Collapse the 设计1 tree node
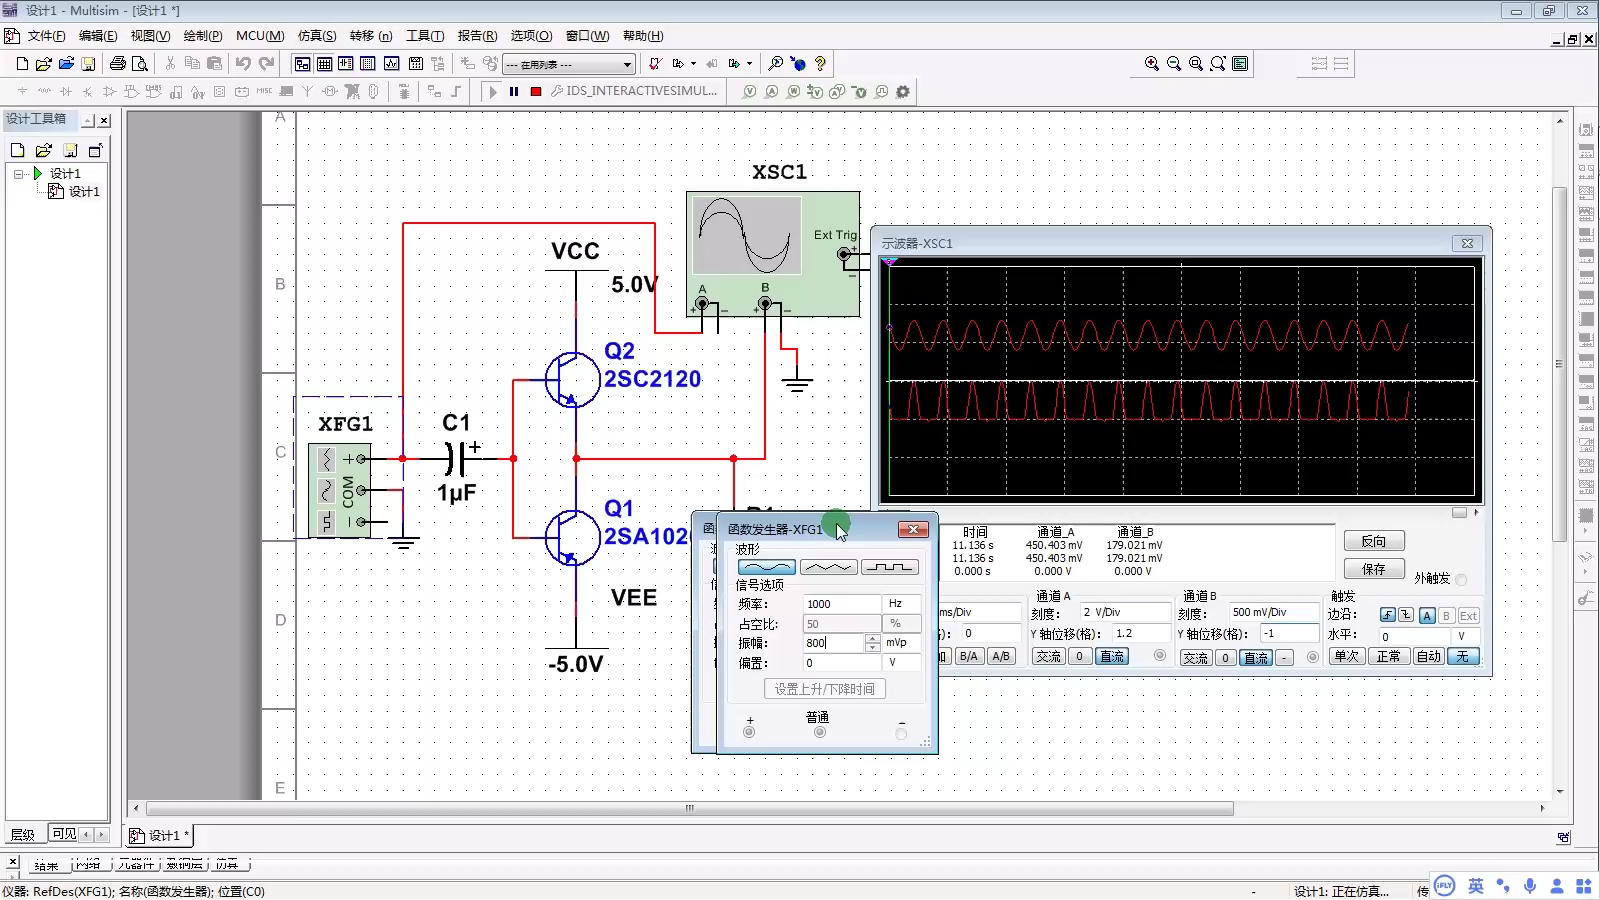The height and width of the screenshot is (900, 1600). [18, 174]
